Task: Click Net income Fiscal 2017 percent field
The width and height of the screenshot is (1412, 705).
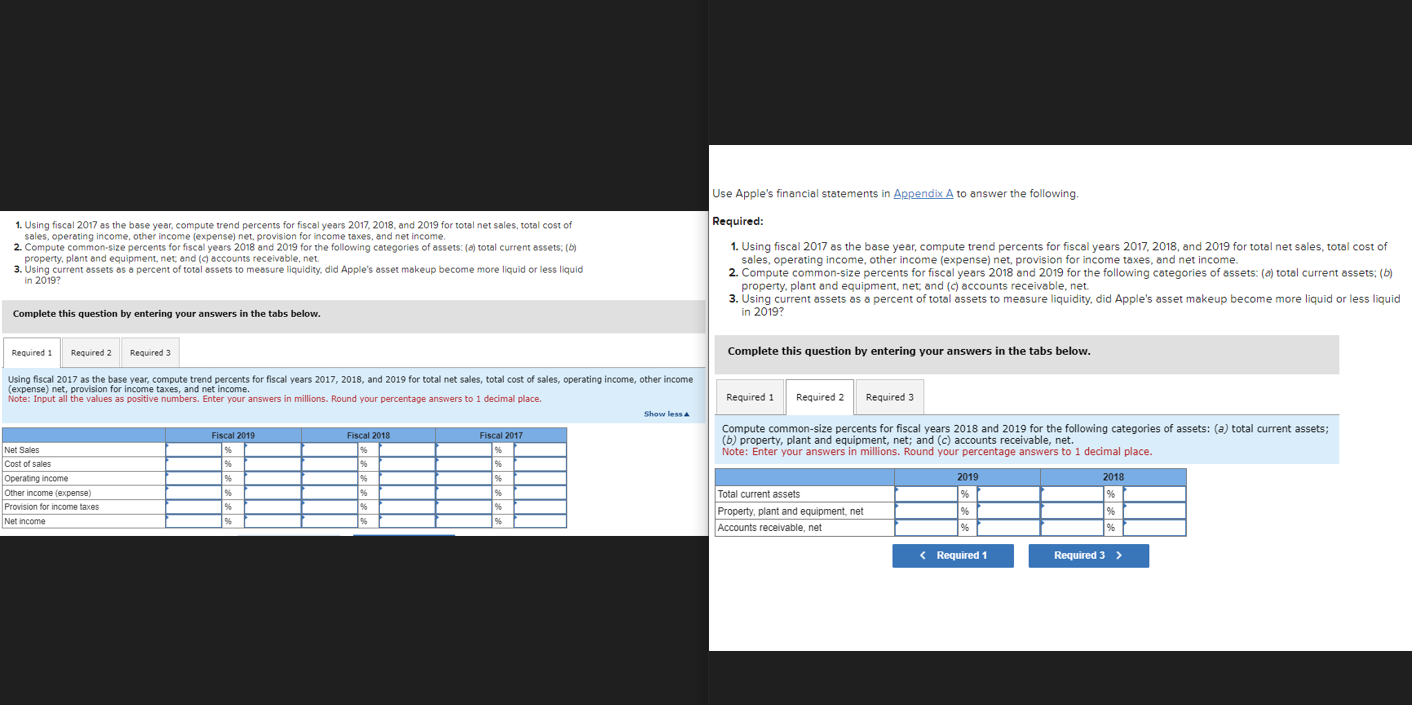Action: tap(462, 519)
